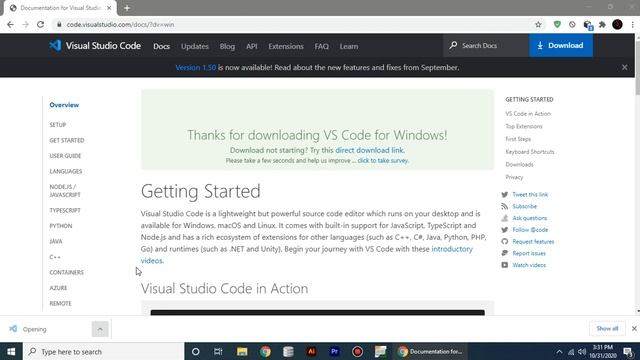Open the action center notifications icon

[628, 351]
